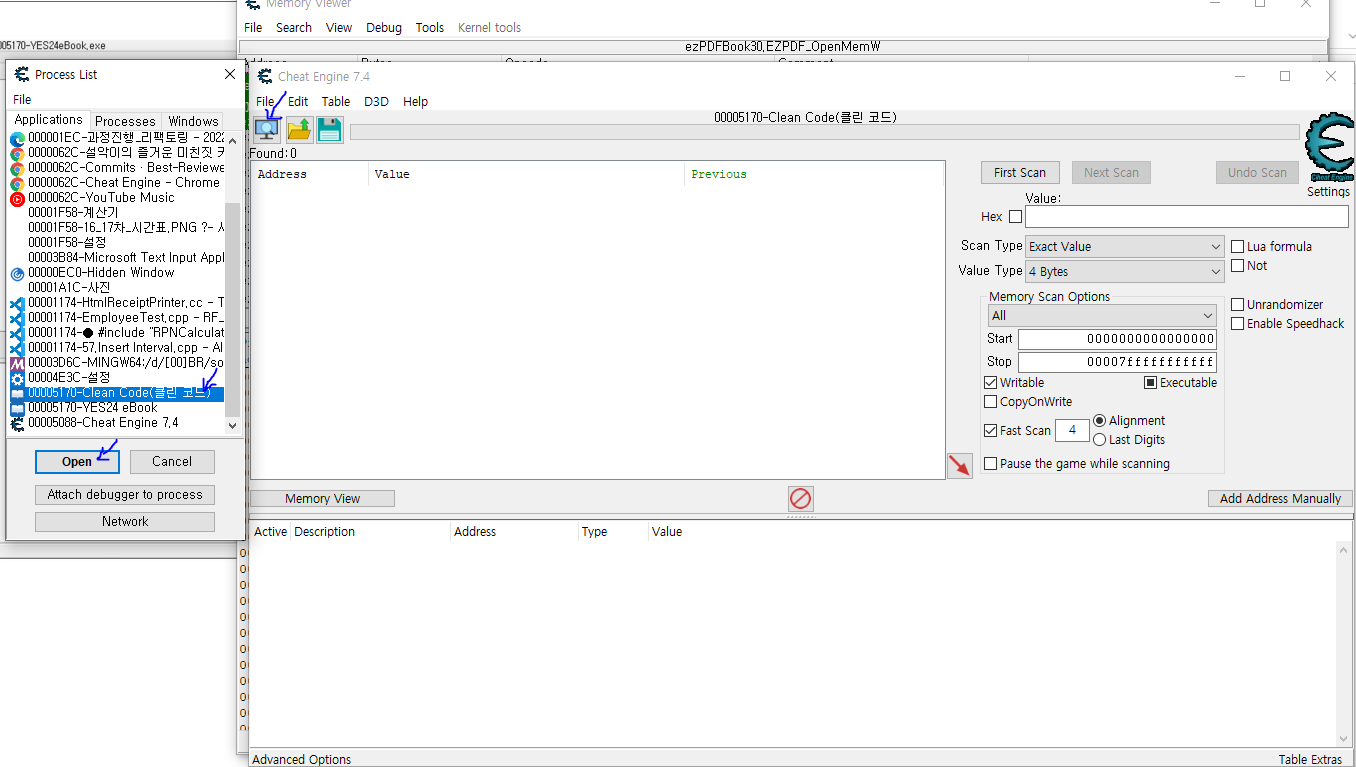Click the red arrow add-to-address-list icon

point(959,466)
